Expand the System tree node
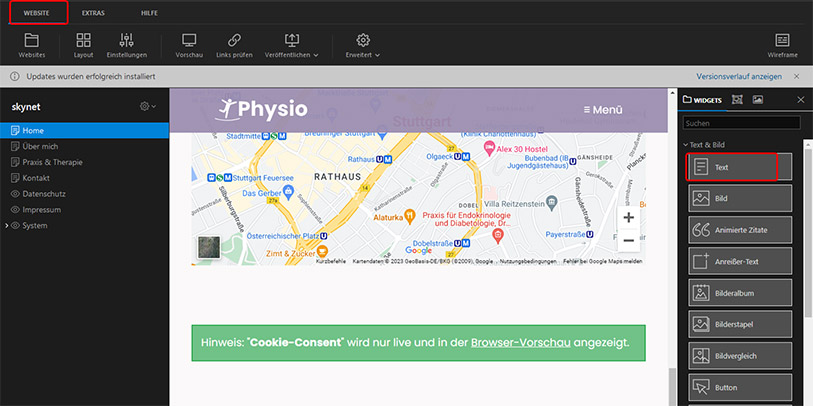 (6, 226)
